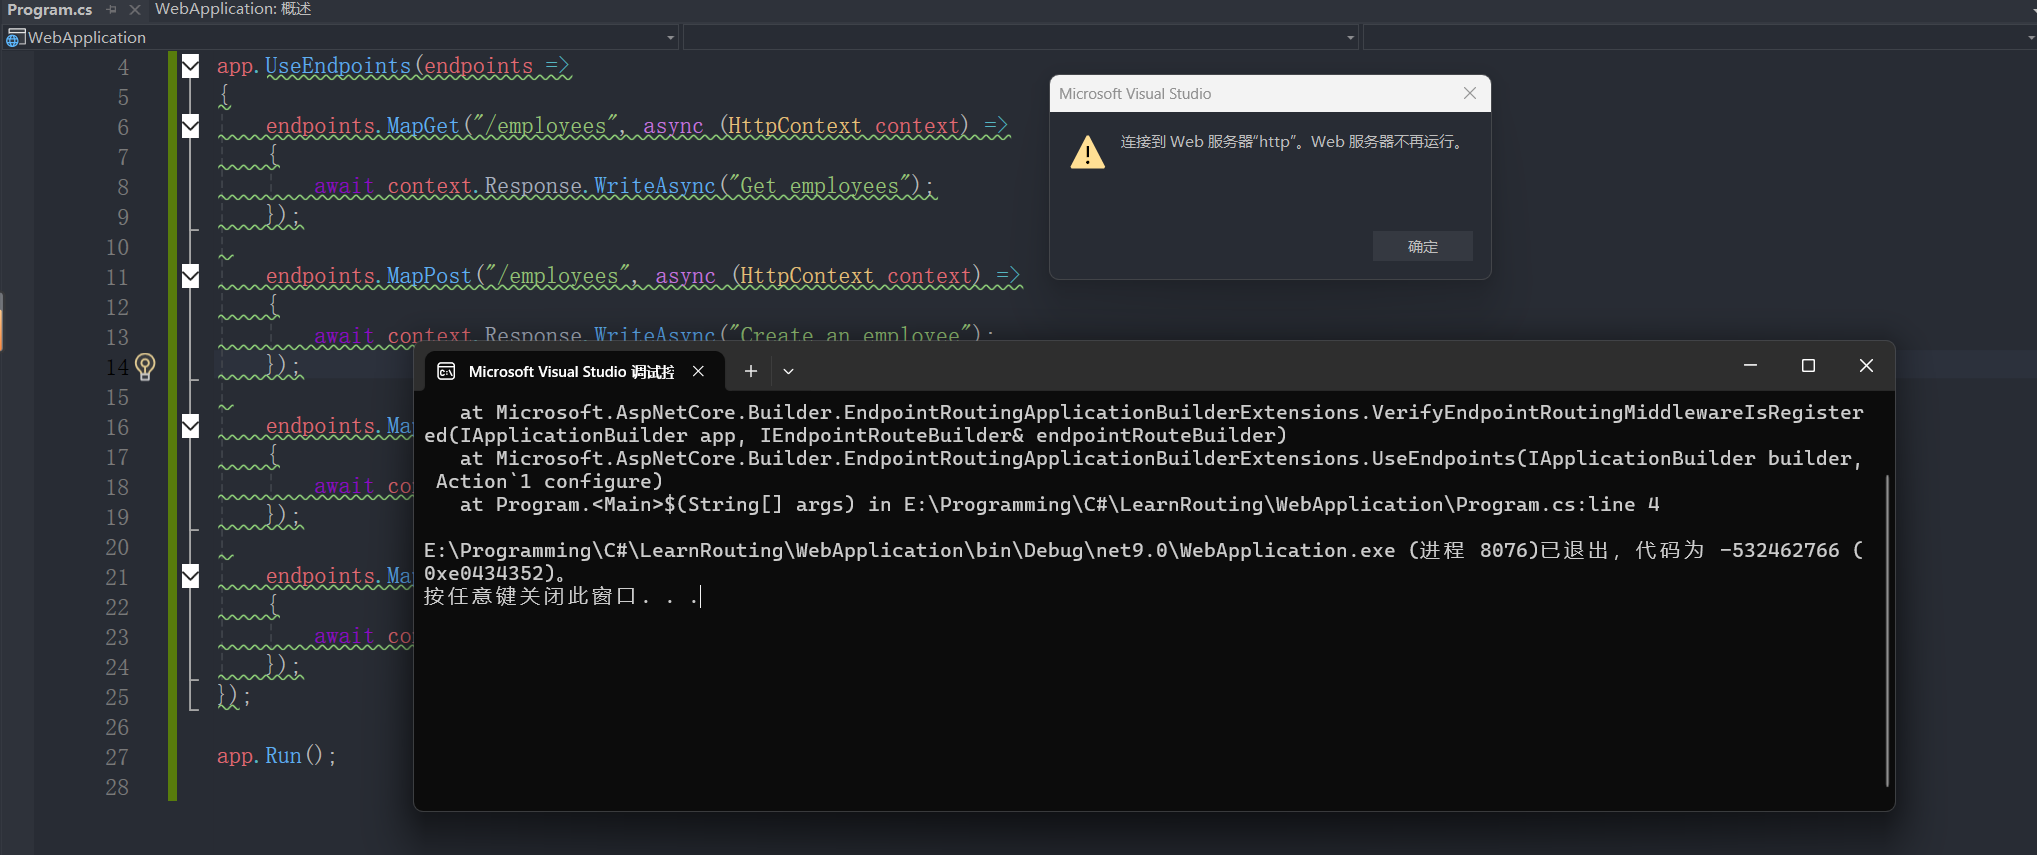
Task: Collapse the app.UseEndpoints block on line 4
Action: (190, 67)
